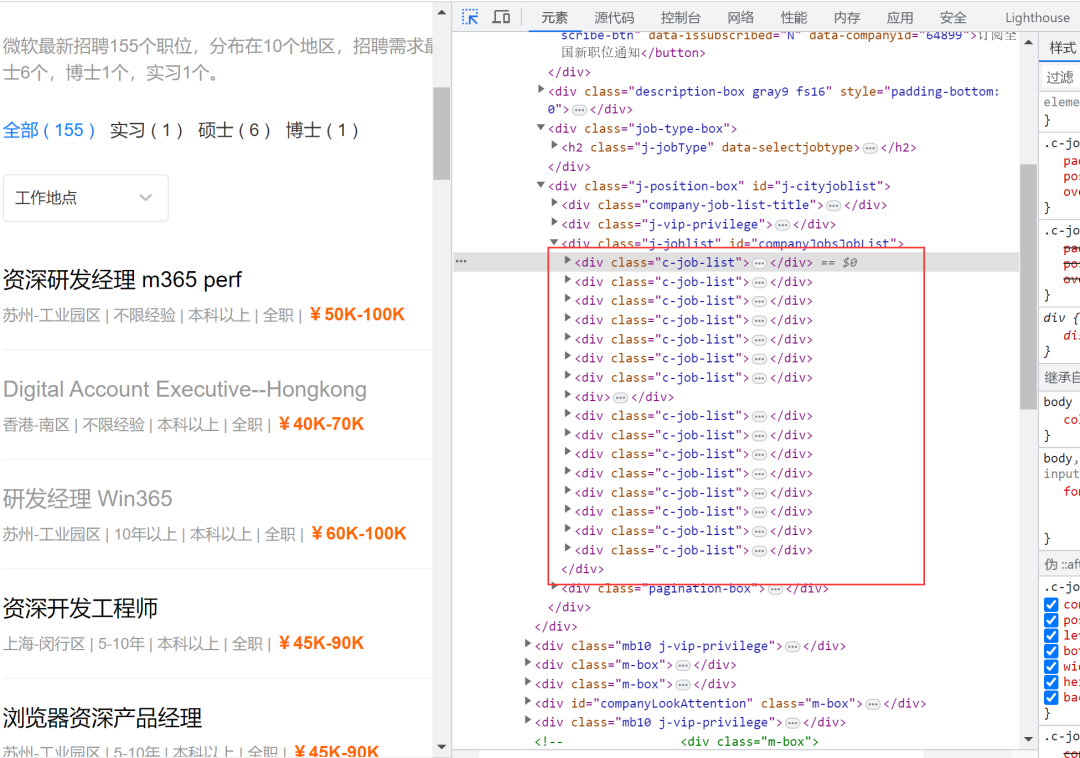Image resolution: width=1080 pixels, height=758 pixels.
Task: Click the ellipsis badge in h2 j-jobType
Action: pyautogui.click(x=870, y=148)
